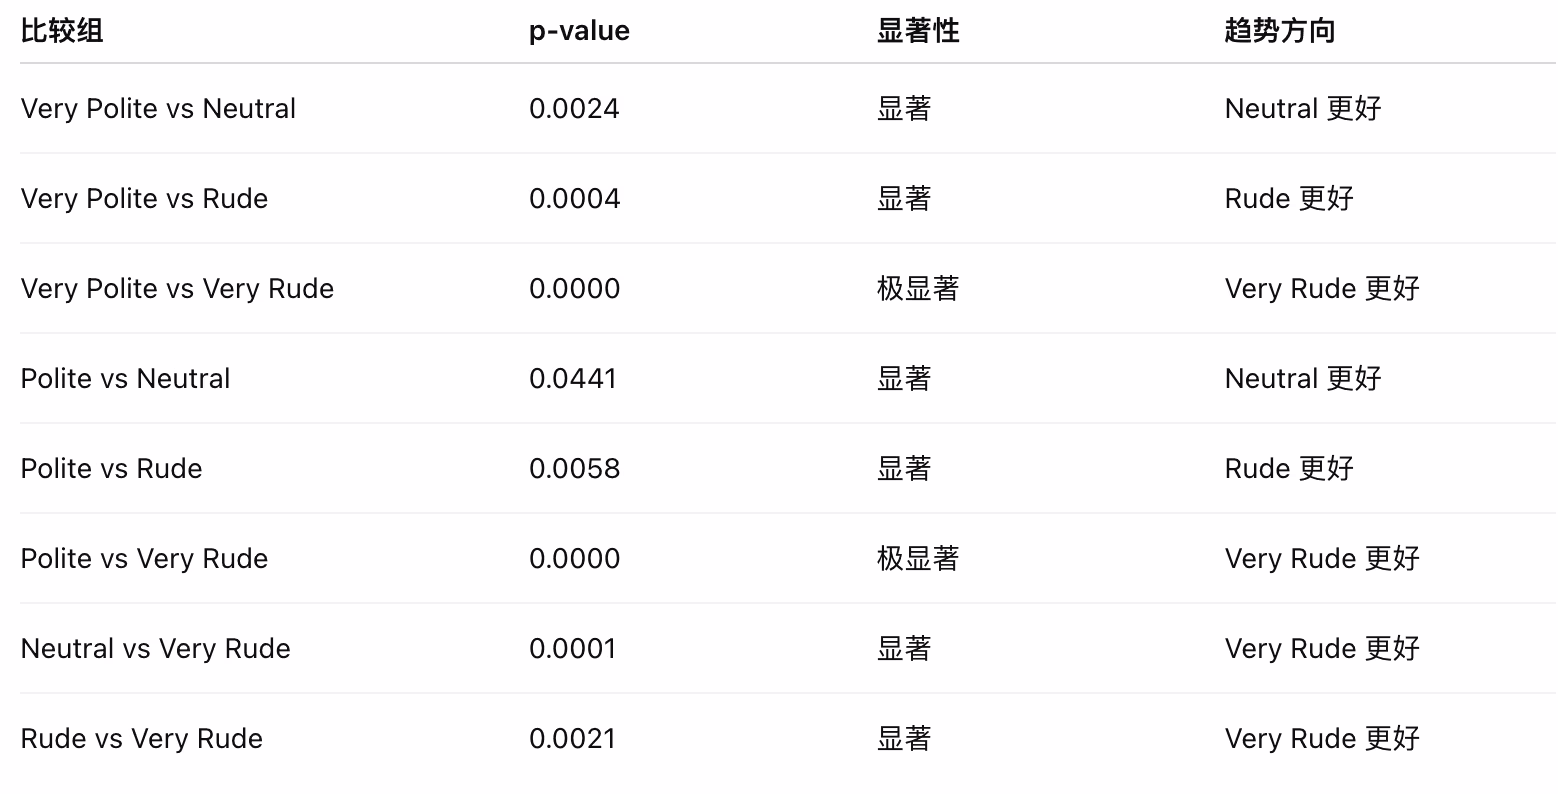Click the Very Polite vs Very Rude cell
The width and height of the screenshot is (1558, 794).
177,289
